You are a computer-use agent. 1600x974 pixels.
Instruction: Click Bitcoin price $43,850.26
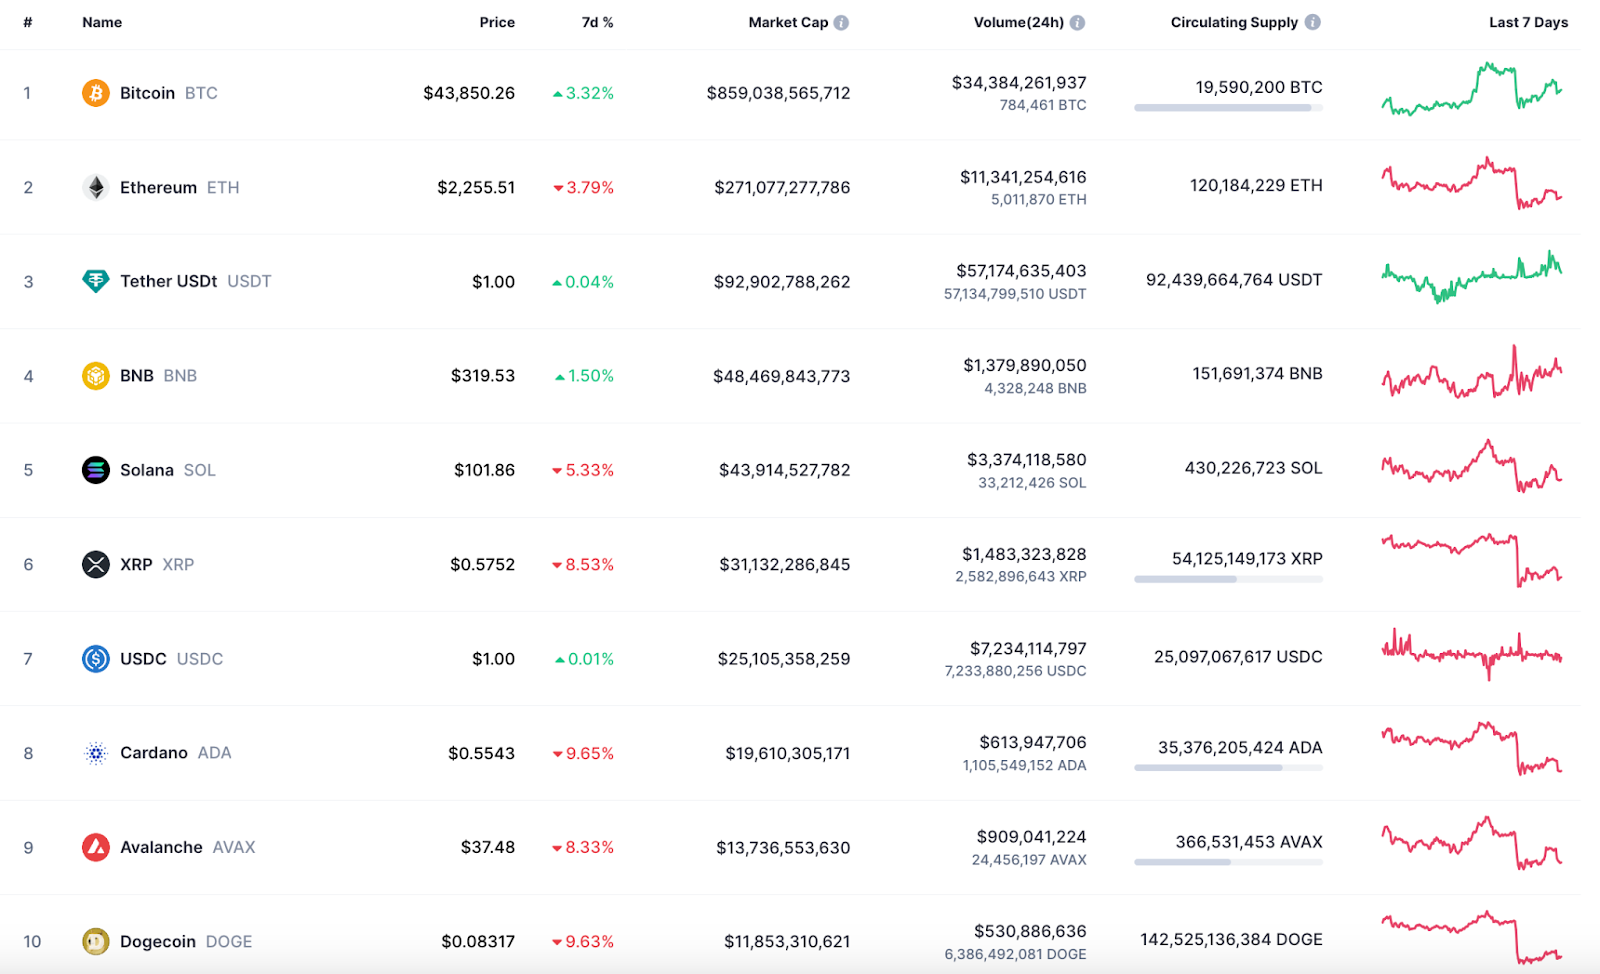point(469,93)
